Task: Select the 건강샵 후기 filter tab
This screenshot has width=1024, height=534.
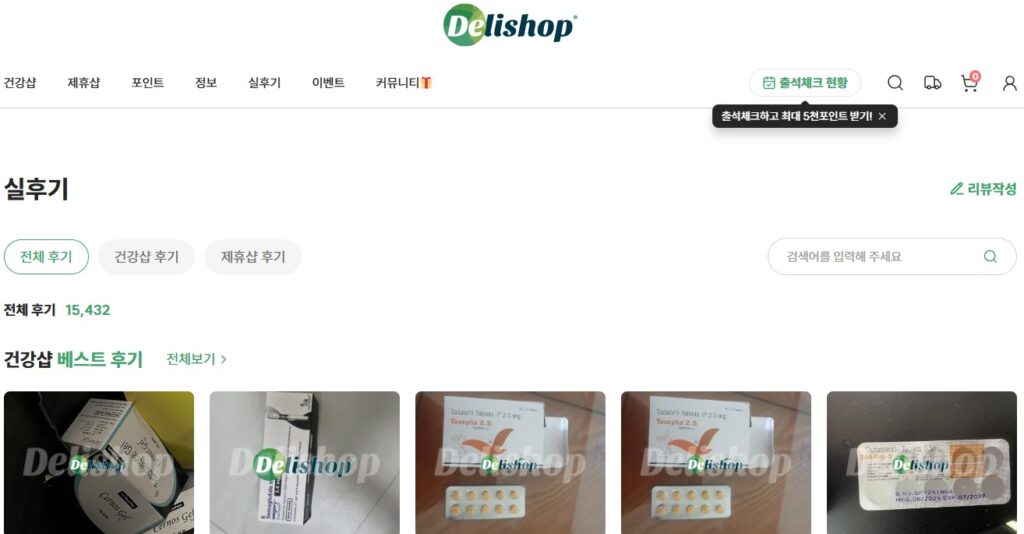Action: click(x=146, y=257)
